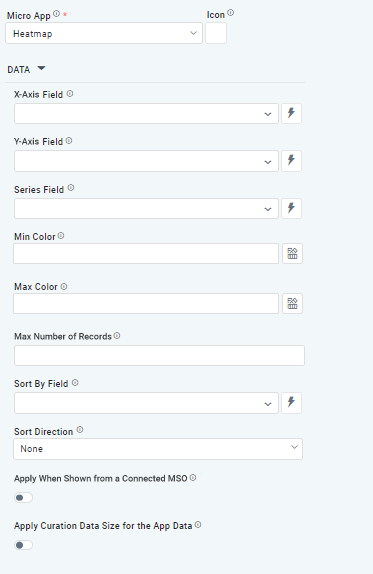
Task: Click the empty Icon selector box
Action: (216, 33)
